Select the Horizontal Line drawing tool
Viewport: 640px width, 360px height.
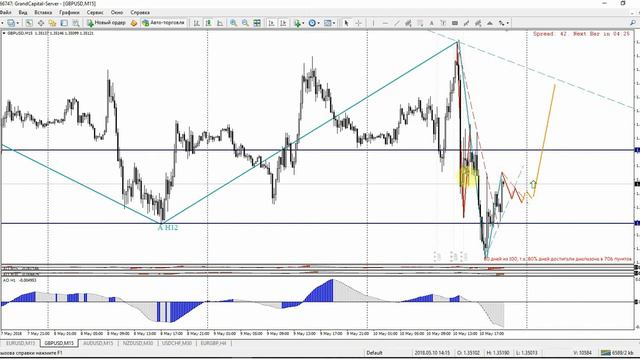[x=385, y=23]
